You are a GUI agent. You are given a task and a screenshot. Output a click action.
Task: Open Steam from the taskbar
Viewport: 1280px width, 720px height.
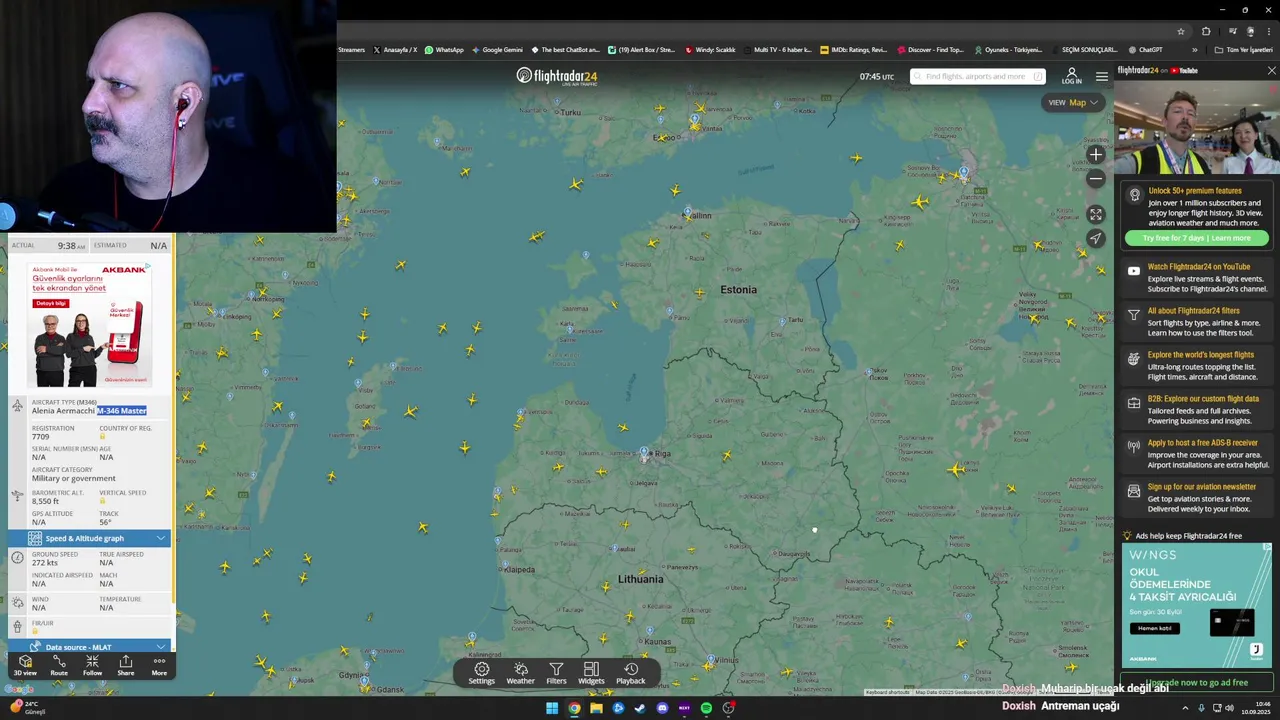click(640, 708)
